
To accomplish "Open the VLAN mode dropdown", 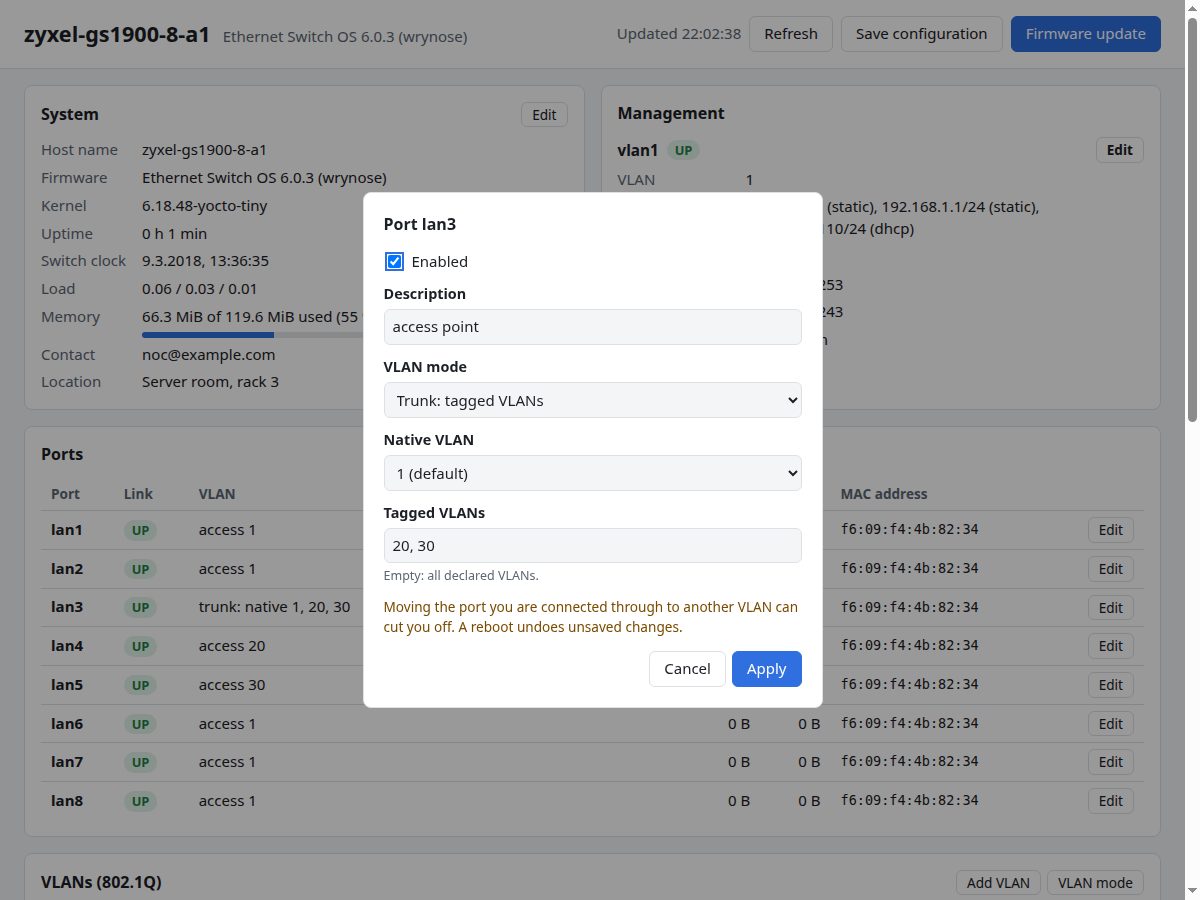I will (592, 400).
